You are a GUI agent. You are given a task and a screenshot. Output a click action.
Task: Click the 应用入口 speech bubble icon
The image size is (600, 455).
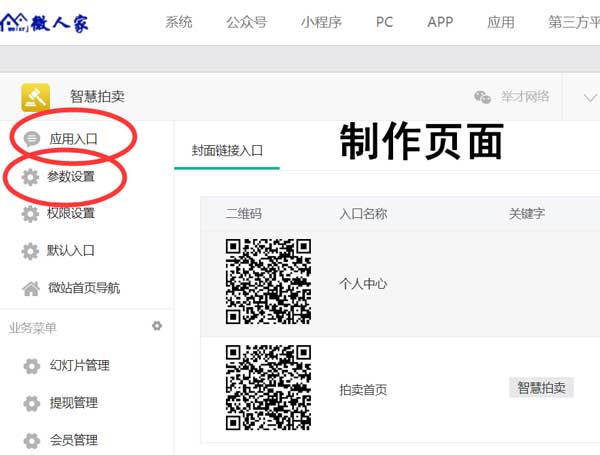pyautogui.click(x=31, y=139)
